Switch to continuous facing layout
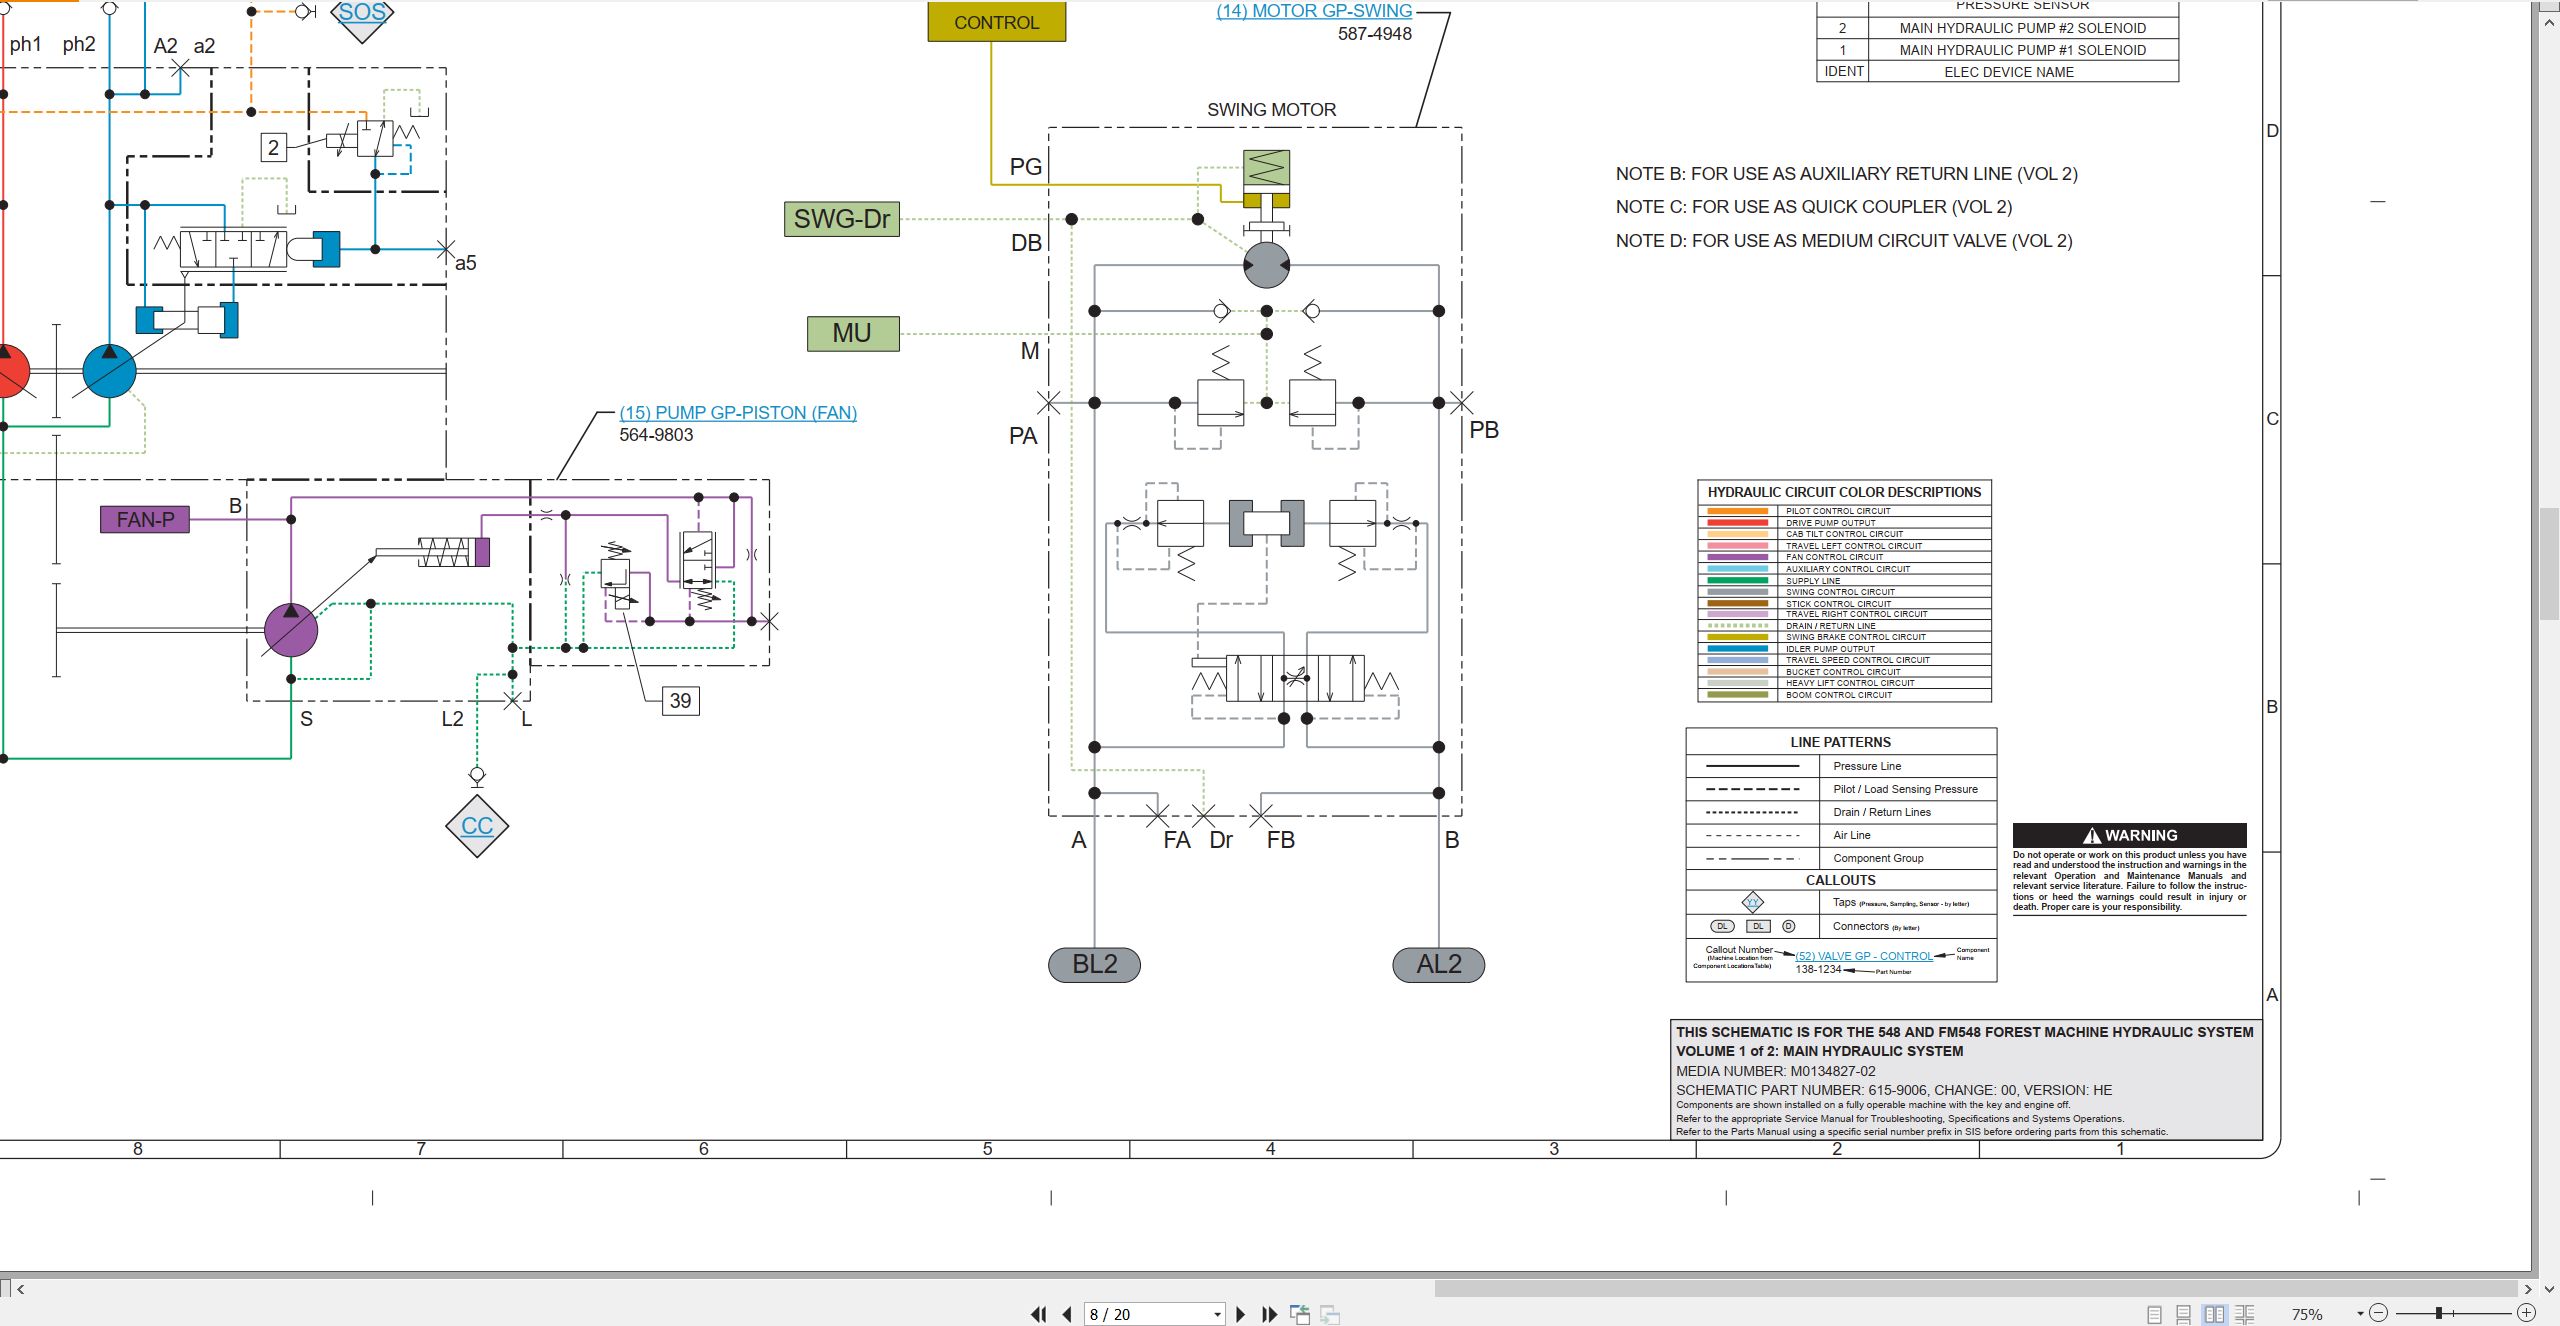This screenshot has width=2560, height=1326. tap(2245, 1314)
